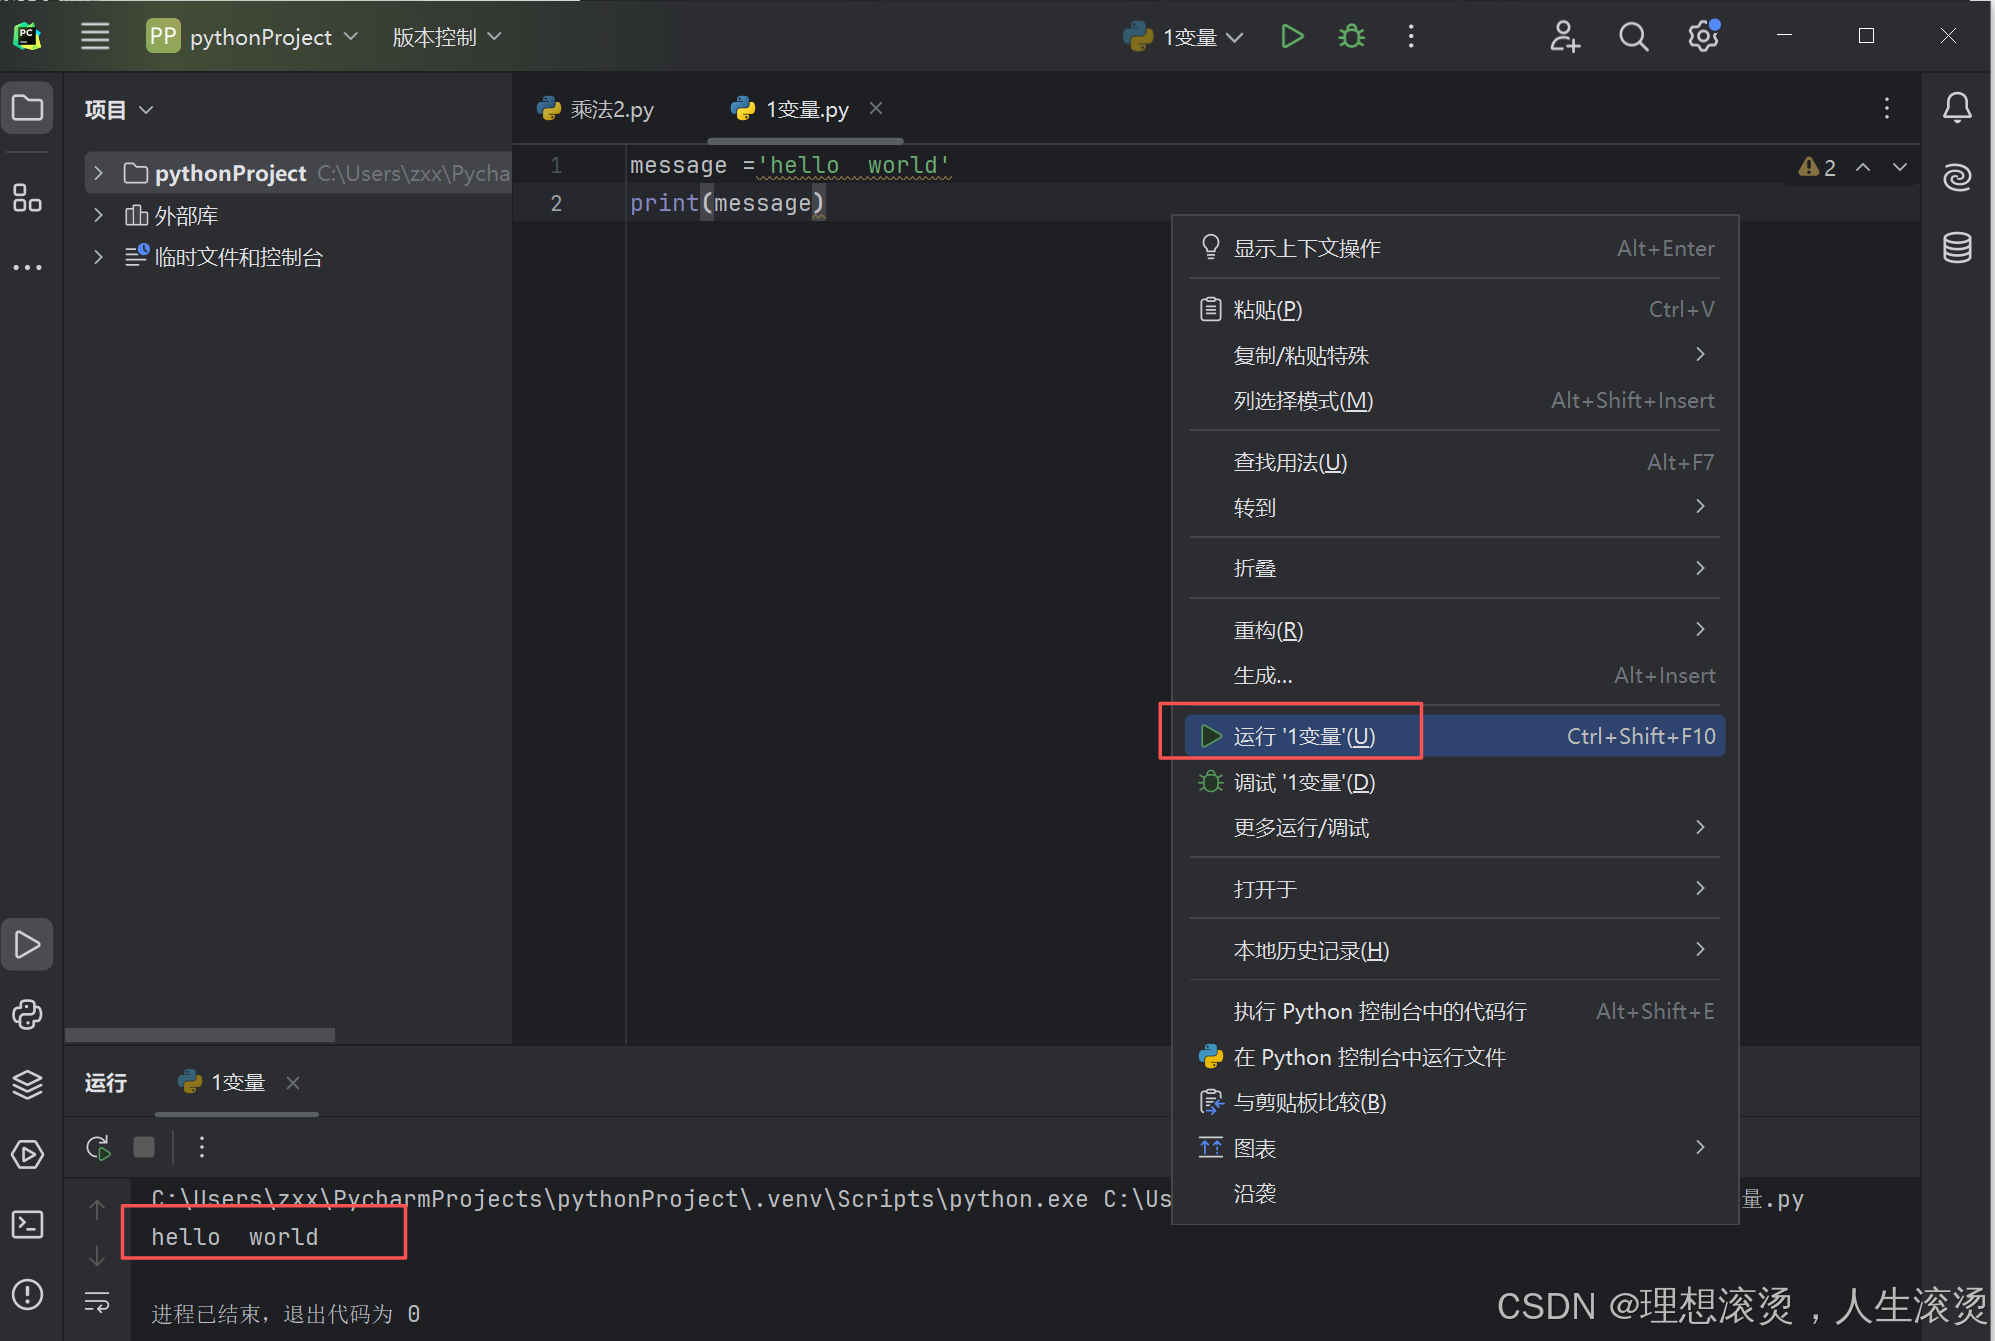The image size is (1995, 1341).
Task: Open the AI Assistant spiral icon
Action: [x=1957, y=177]
